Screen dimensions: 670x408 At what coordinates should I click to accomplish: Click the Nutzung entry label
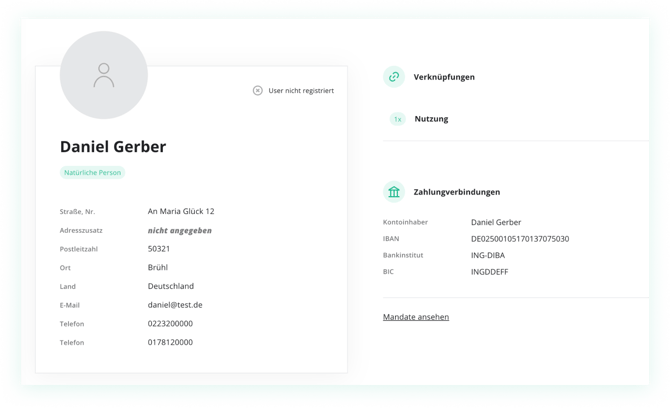(431, 119)
